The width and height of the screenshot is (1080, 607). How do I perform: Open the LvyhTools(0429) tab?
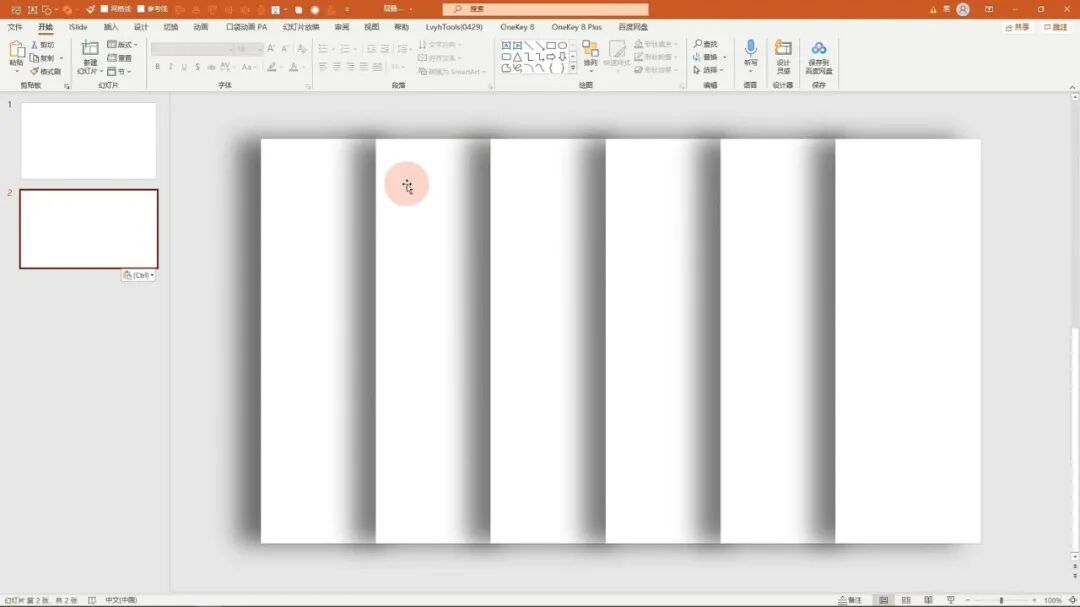coord(454,27)
